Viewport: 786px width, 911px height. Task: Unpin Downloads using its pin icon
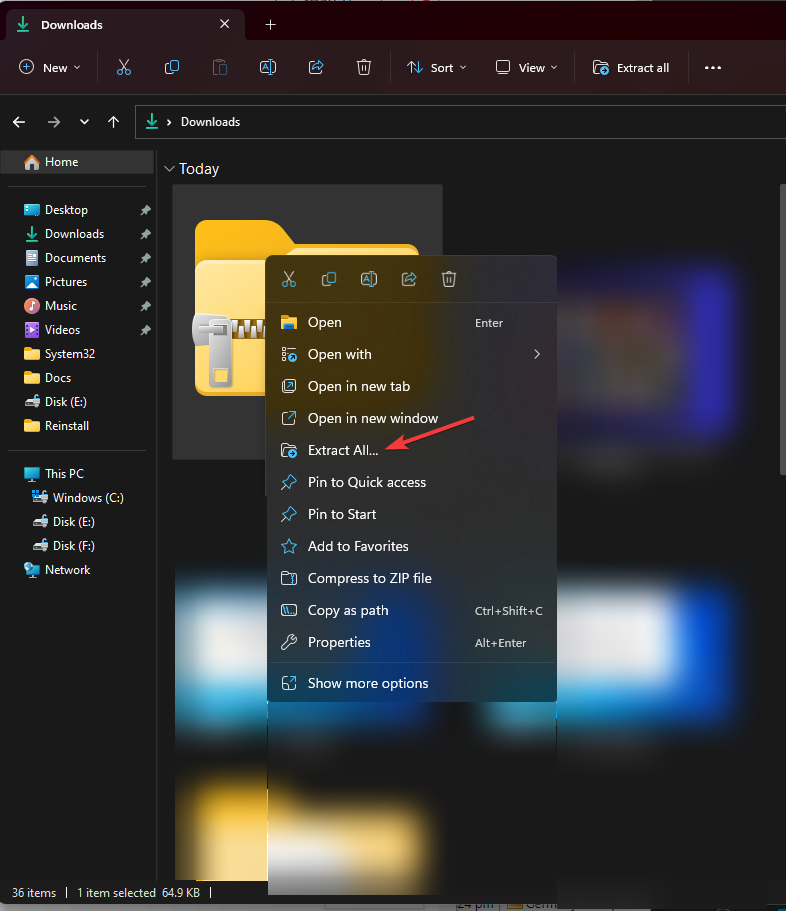145,234
